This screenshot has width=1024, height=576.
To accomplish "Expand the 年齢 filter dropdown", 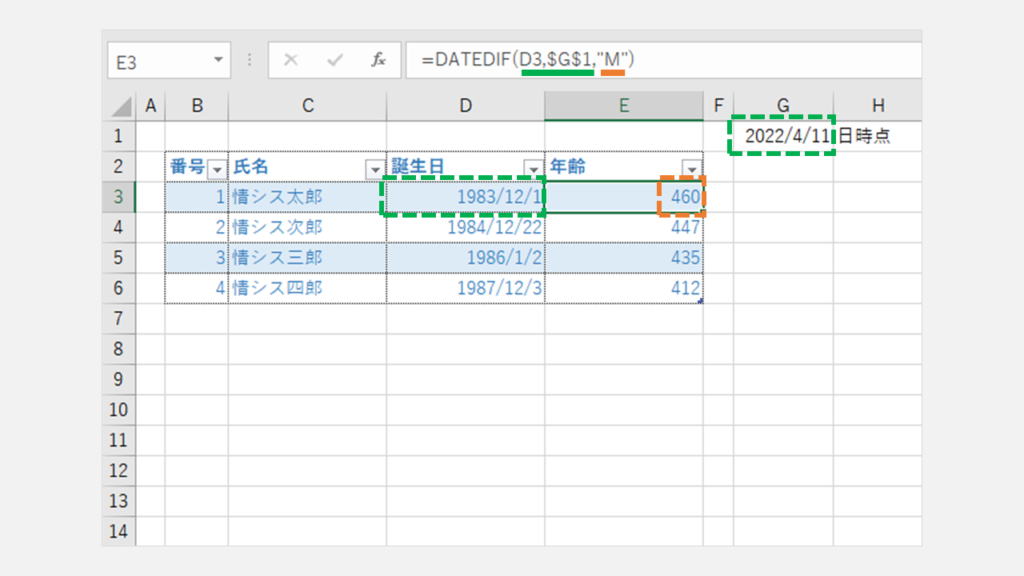I will [691, 168].
